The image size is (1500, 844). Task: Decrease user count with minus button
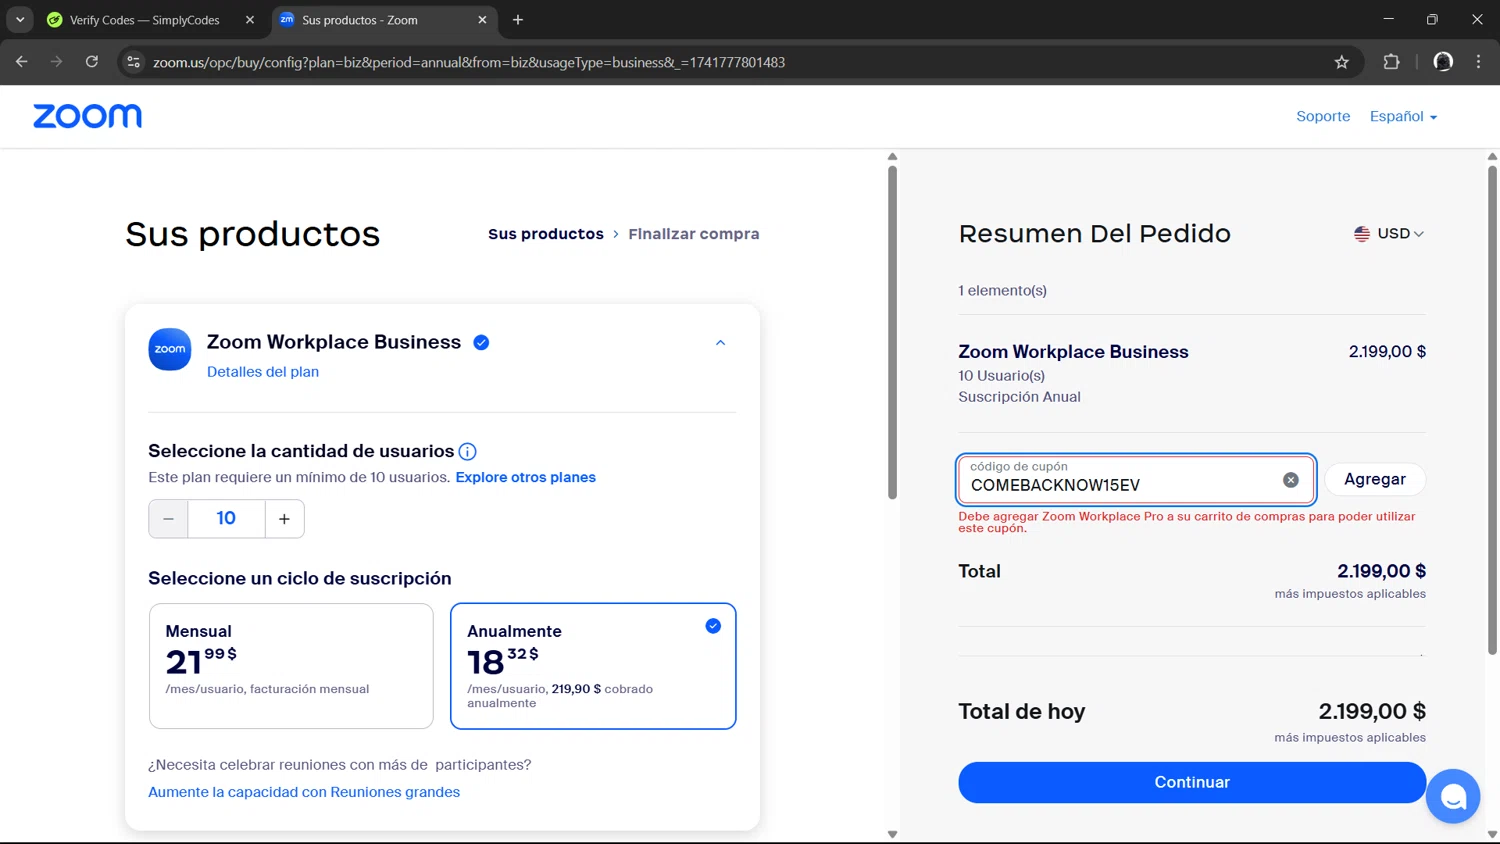tap(168, 519)
